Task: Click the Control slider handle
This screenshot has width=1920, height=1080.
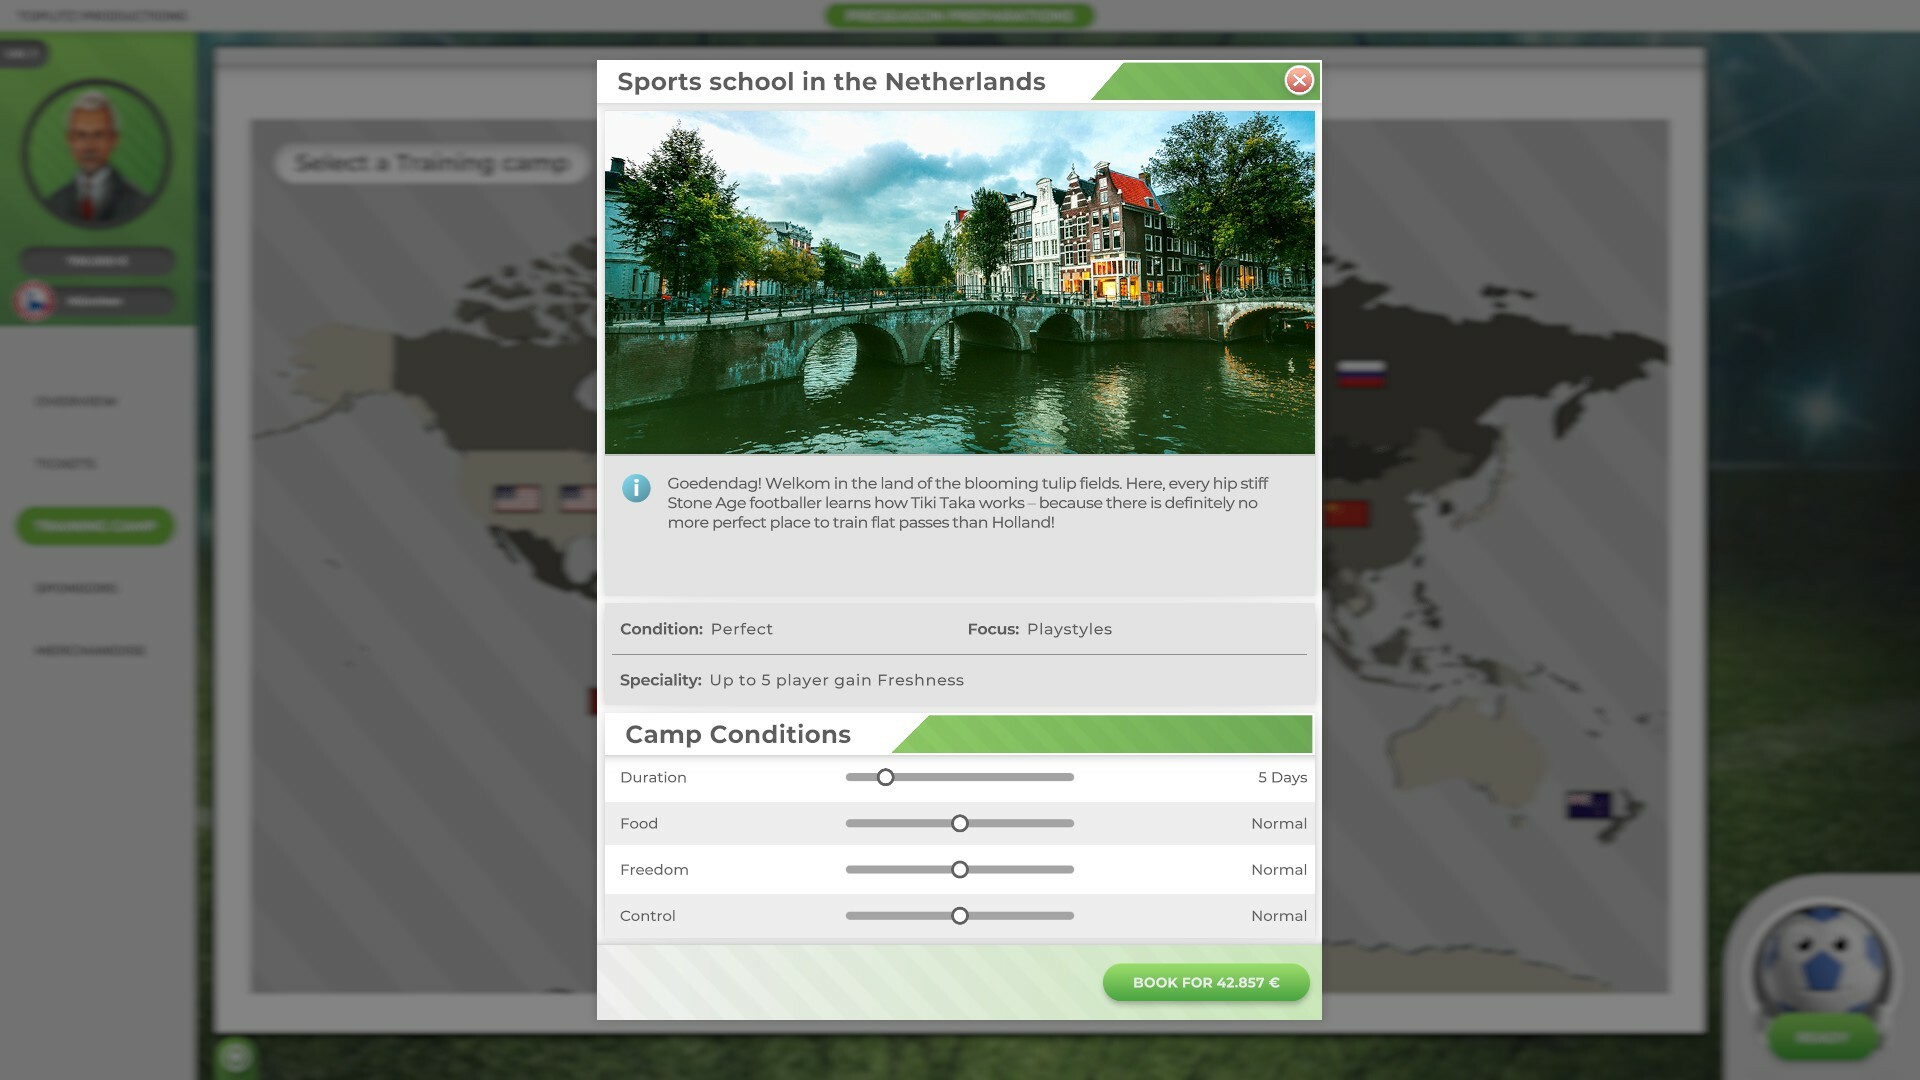Action: [x=959, y=916]
